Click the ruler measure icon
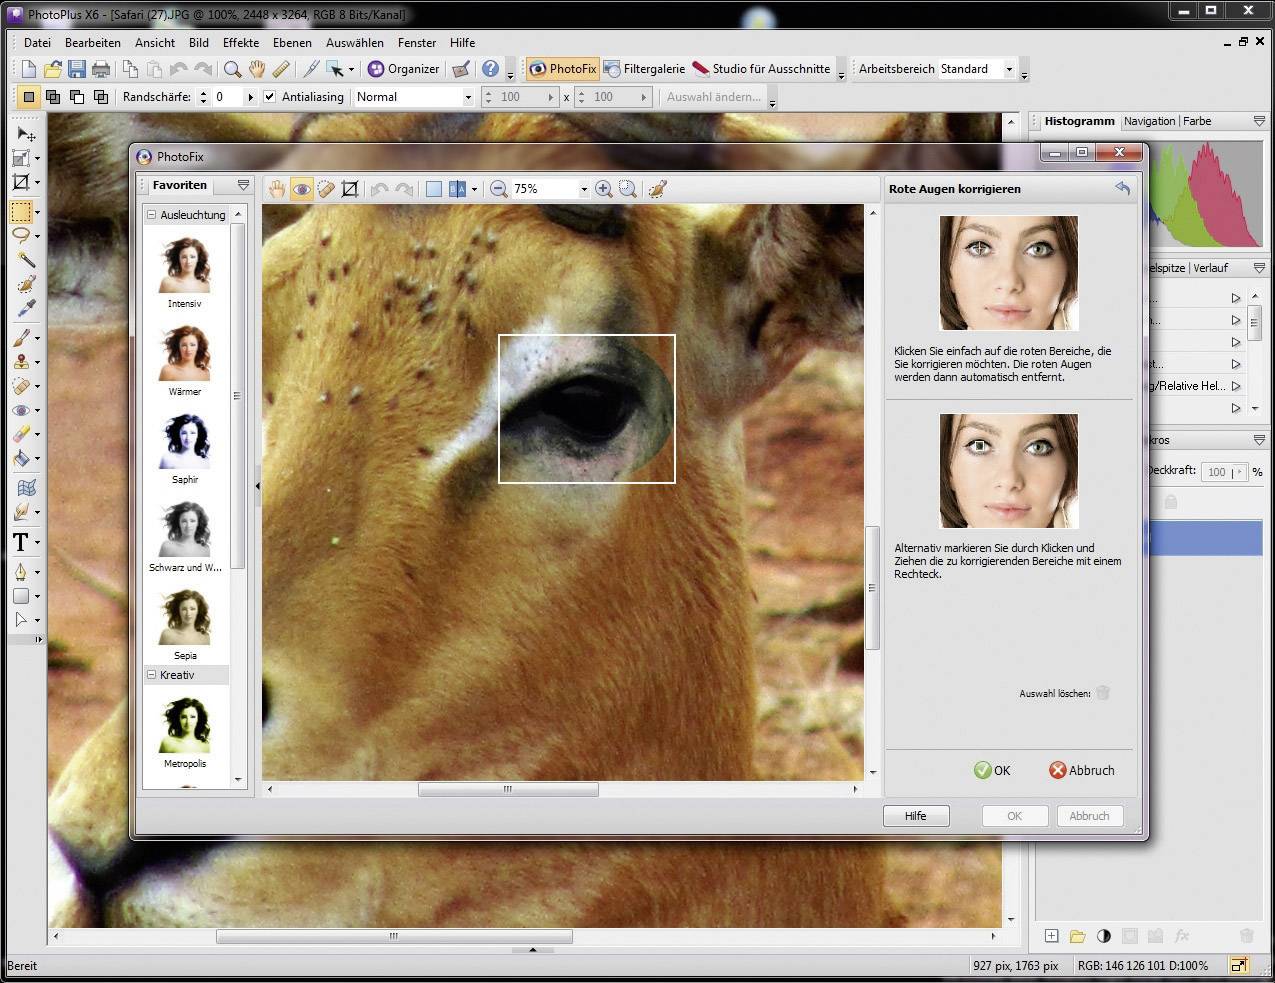 pos(281,69)
